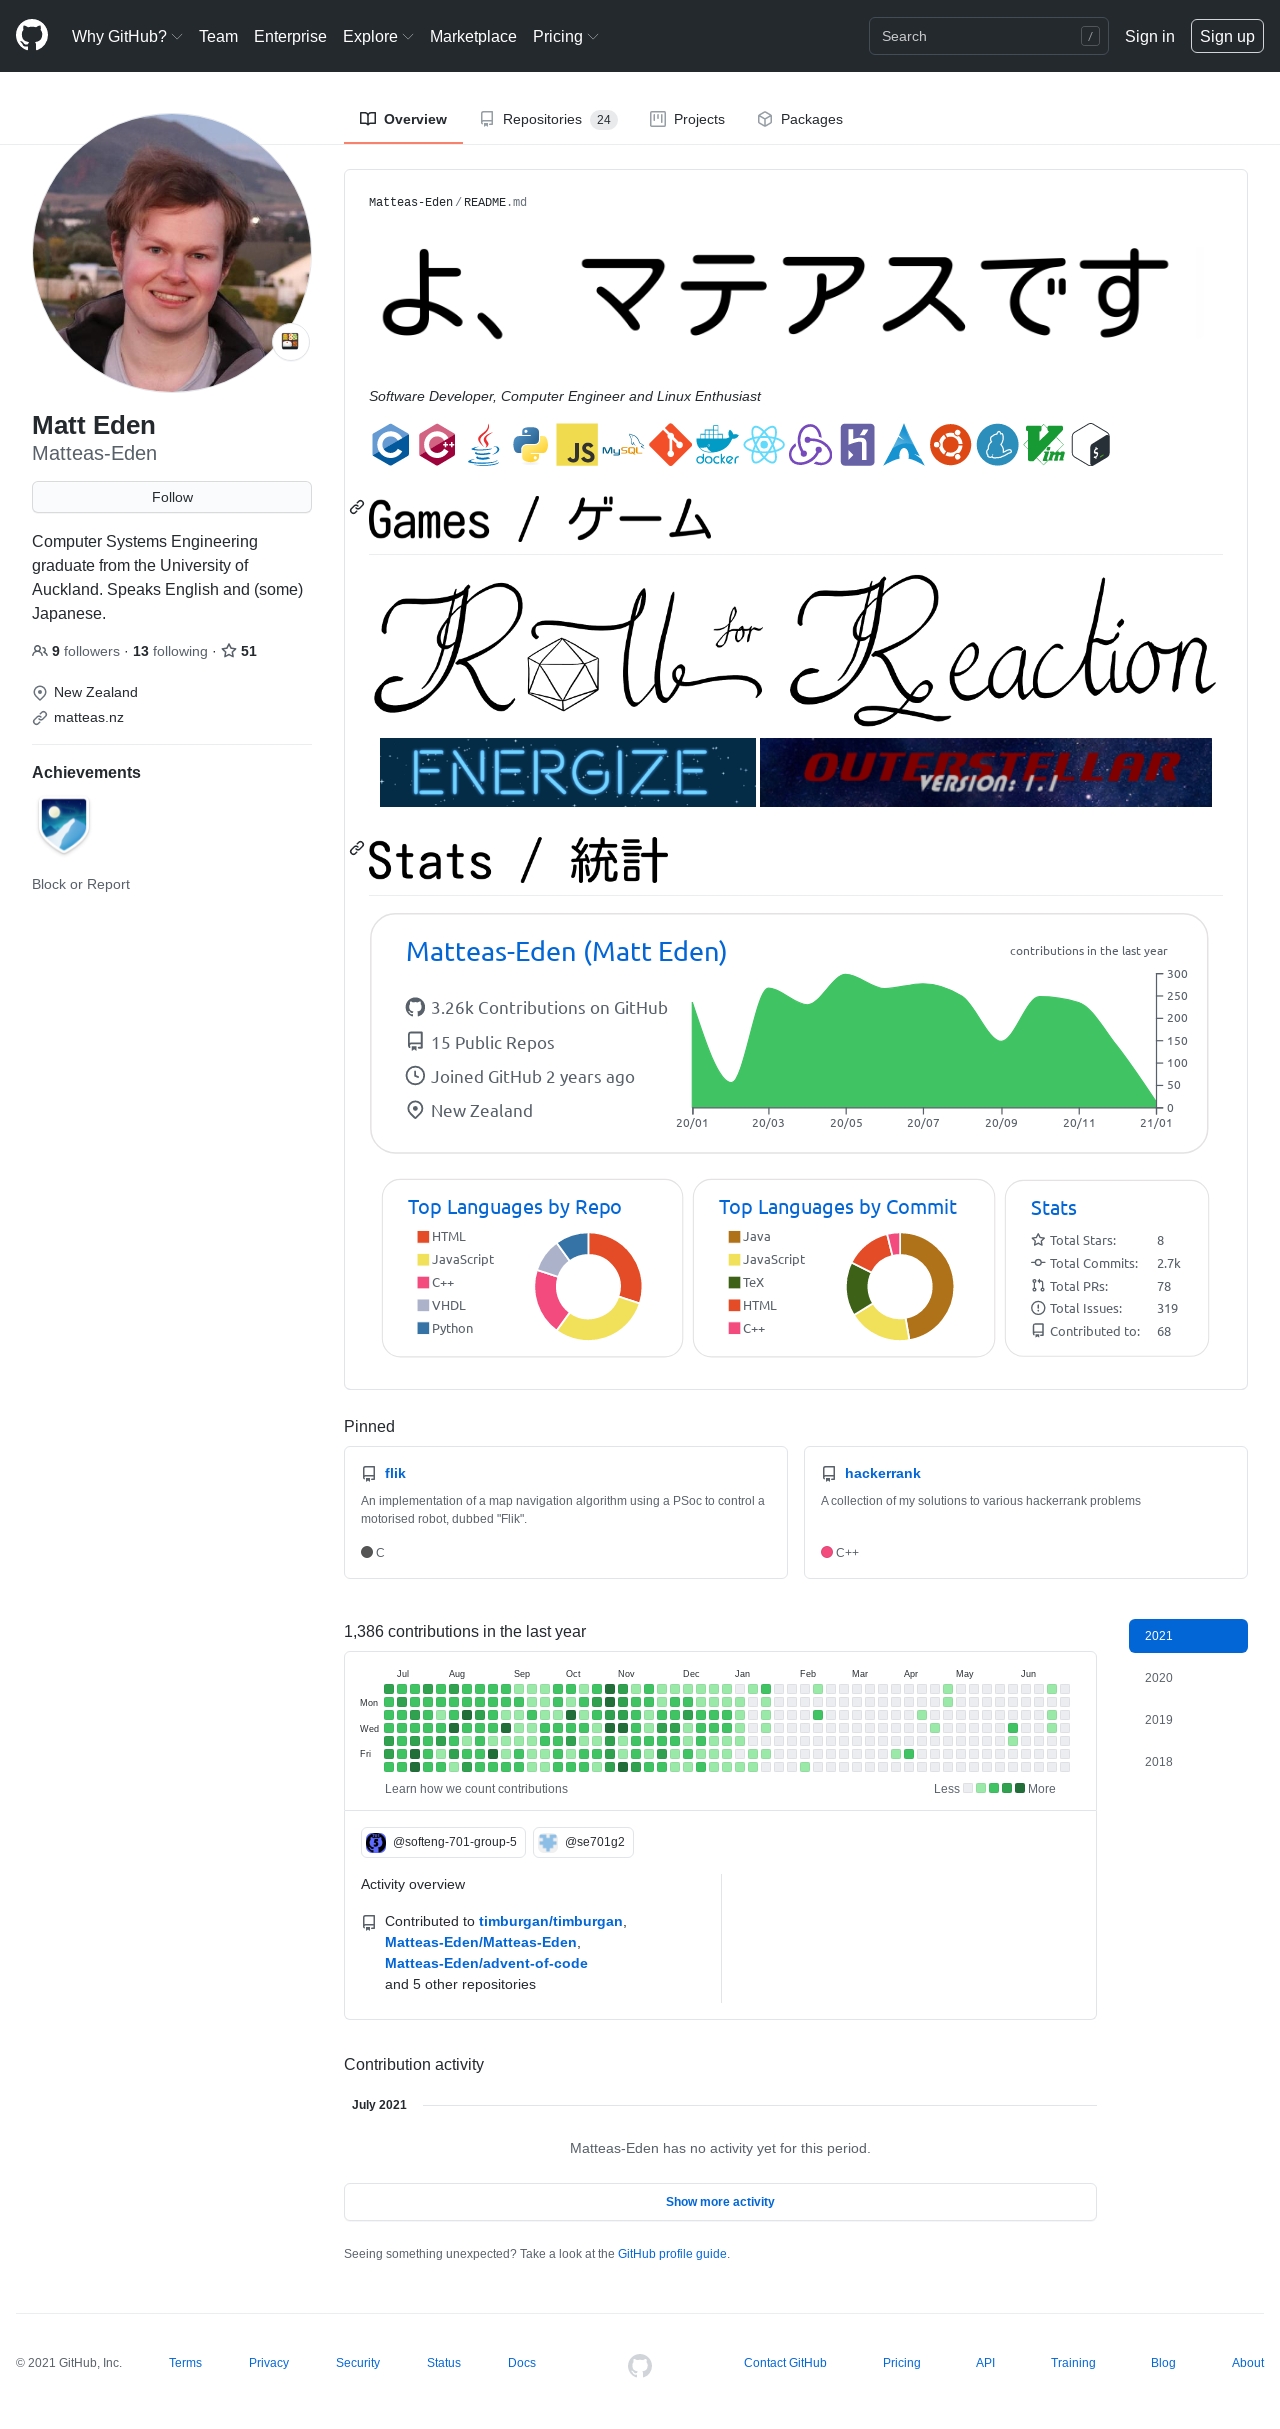Open the Contact GitHub footer link
The image size is (1280, 2429).
(x=785, y=2363)
